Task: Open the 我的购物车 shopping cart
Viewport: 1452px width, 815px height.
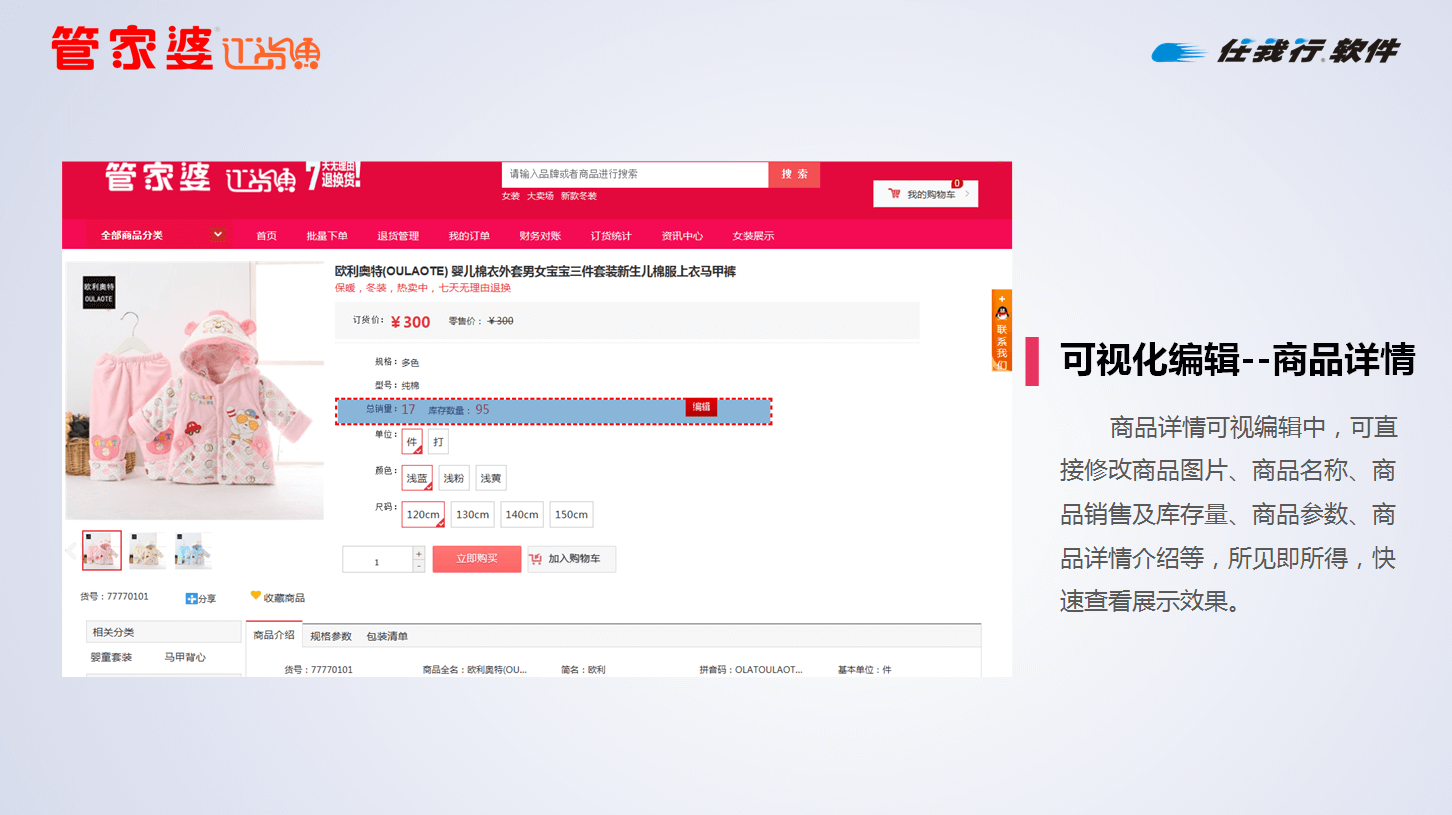Action: [x=925, y=194]
